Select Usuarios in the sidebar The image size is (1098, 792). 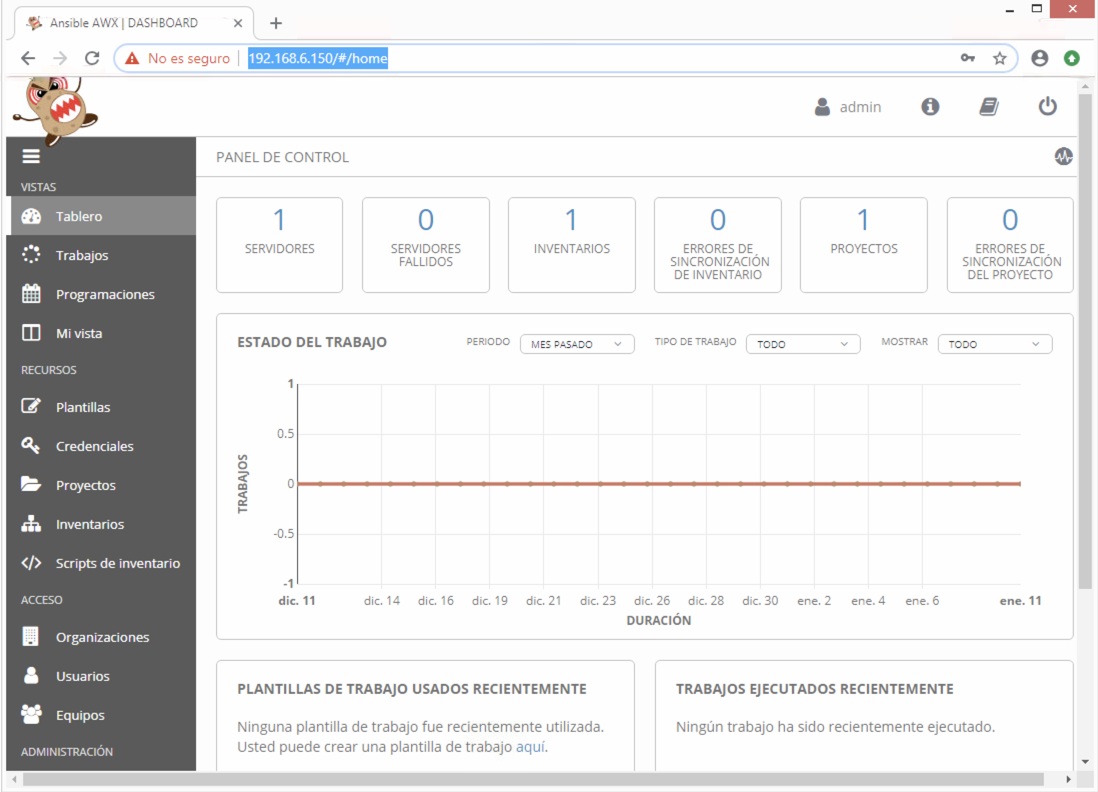pyautogui.click(x=102, y=676)
